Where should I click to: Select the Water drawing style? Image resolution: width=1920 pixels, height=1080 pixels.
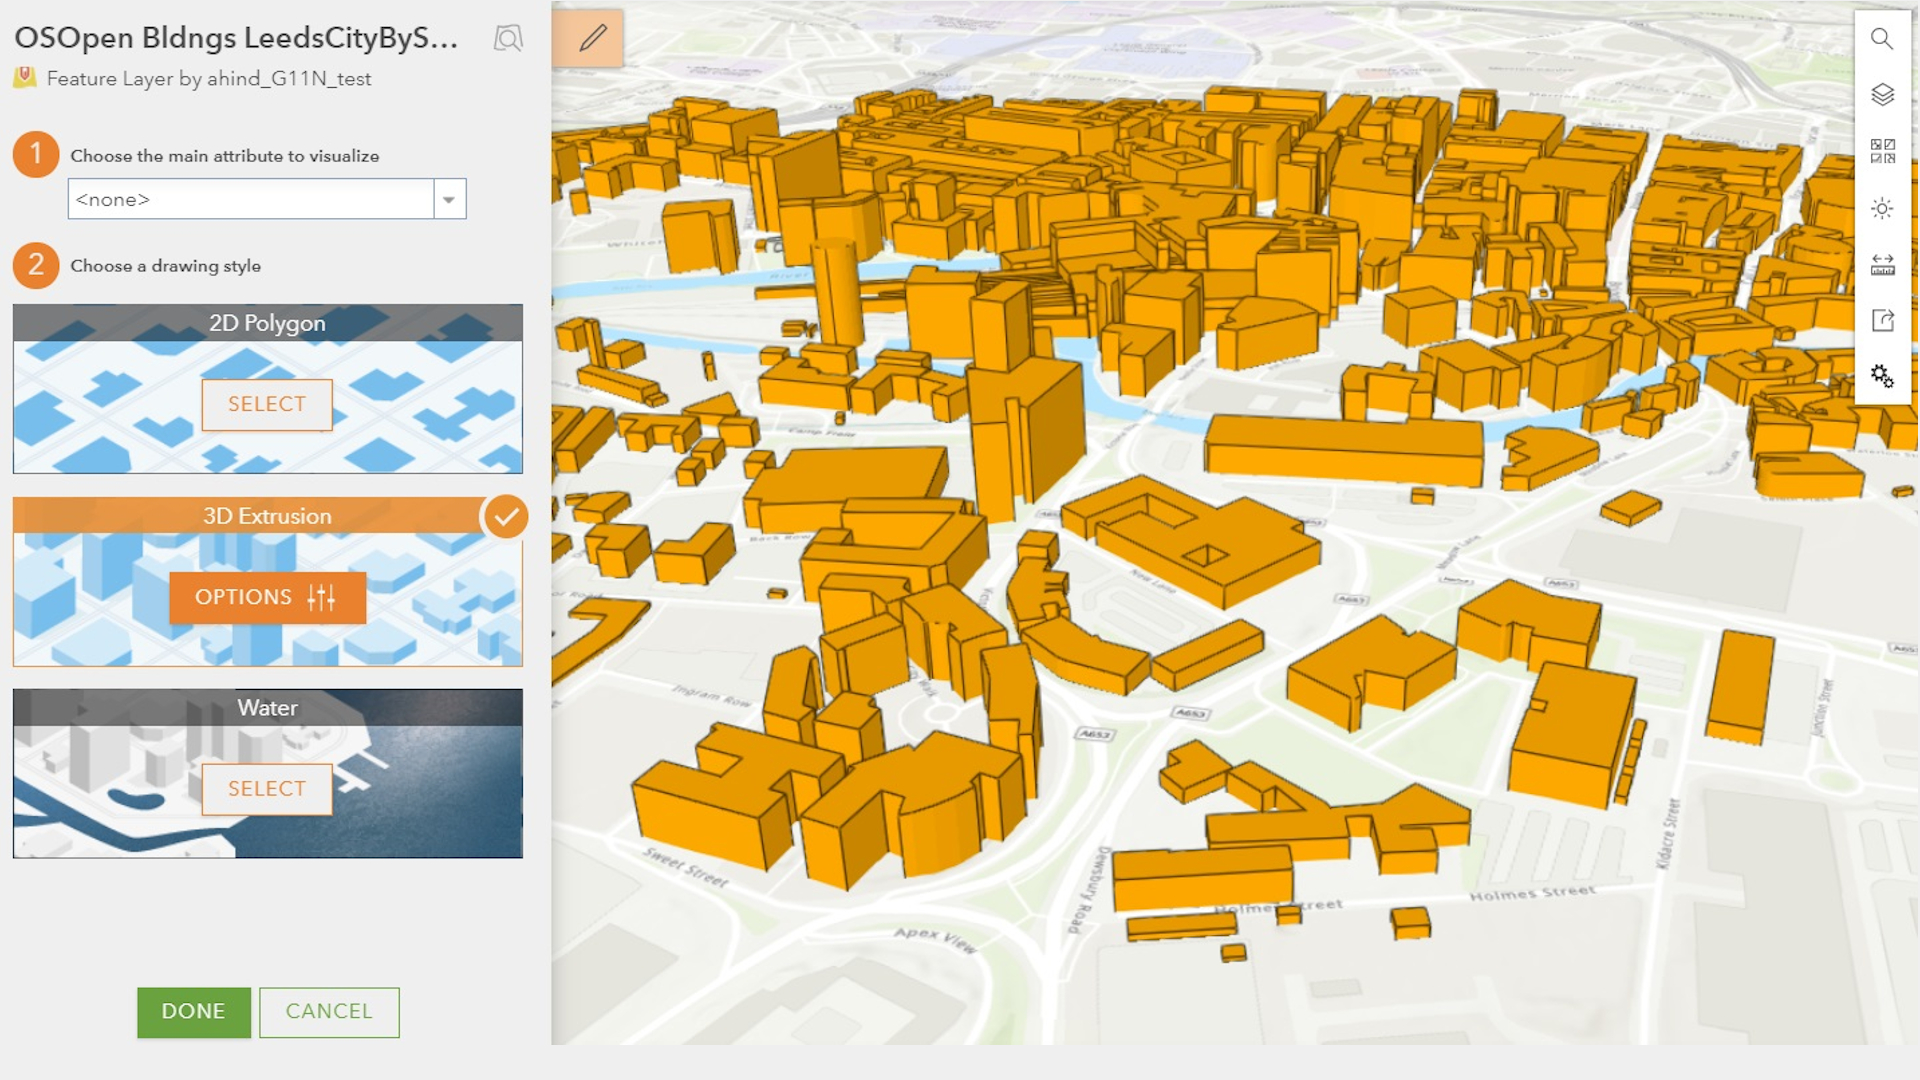point(267,789)
